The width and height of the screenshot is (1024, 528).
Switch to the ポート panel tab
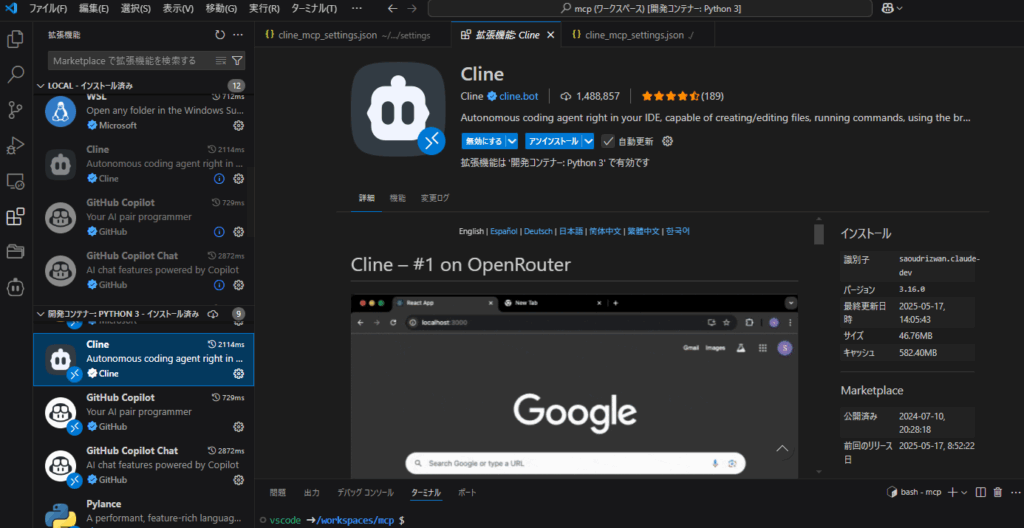[x=467, y=493]
